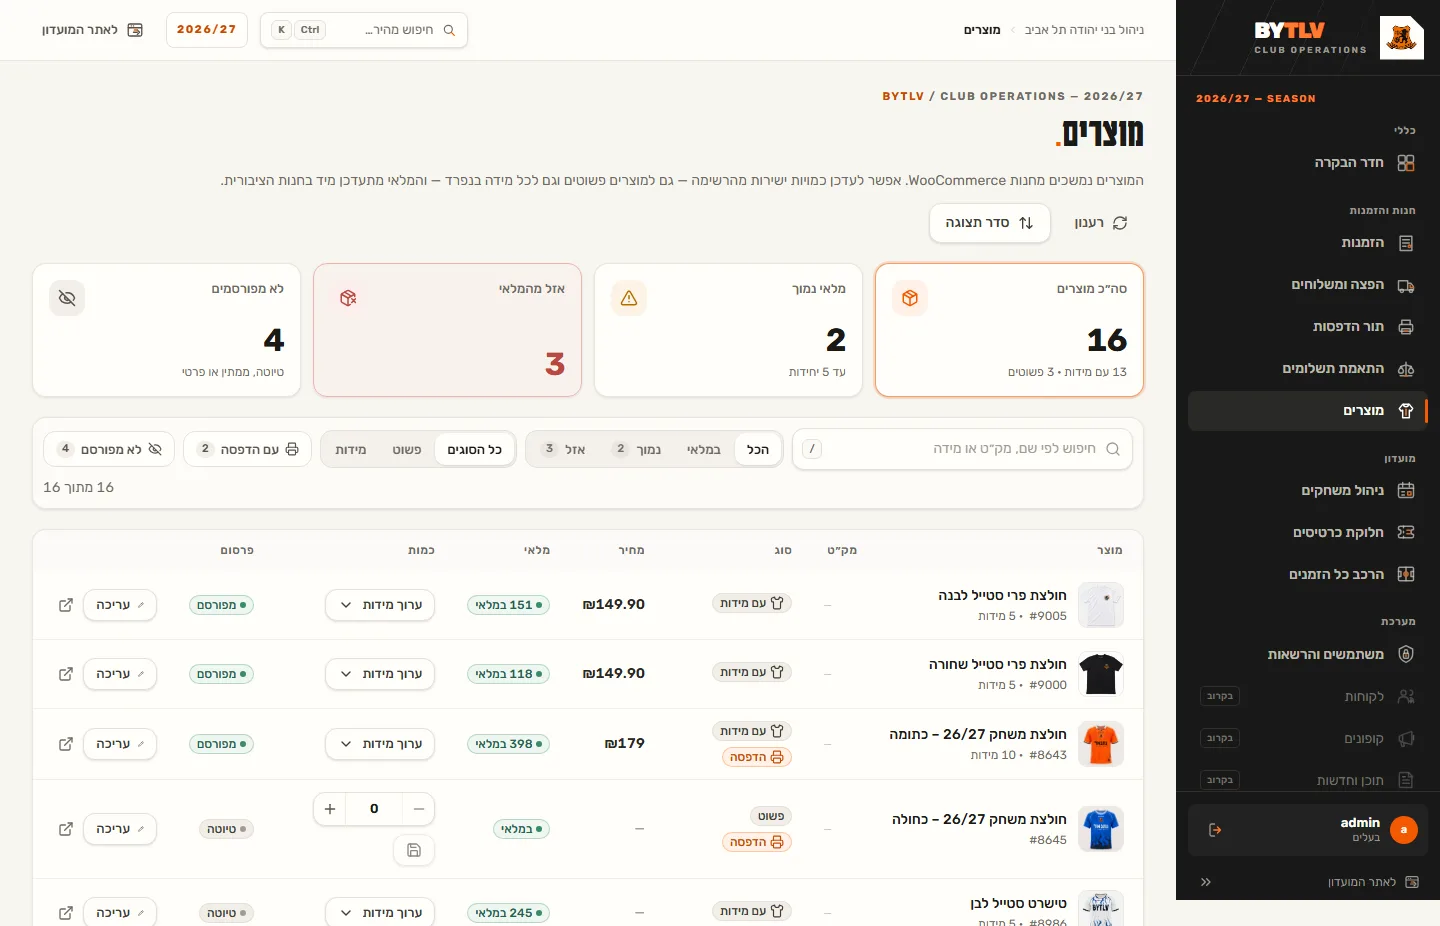Toggle the עם הדפסה filter chip
Screen dimensions: 1440x926
point(248,449)
